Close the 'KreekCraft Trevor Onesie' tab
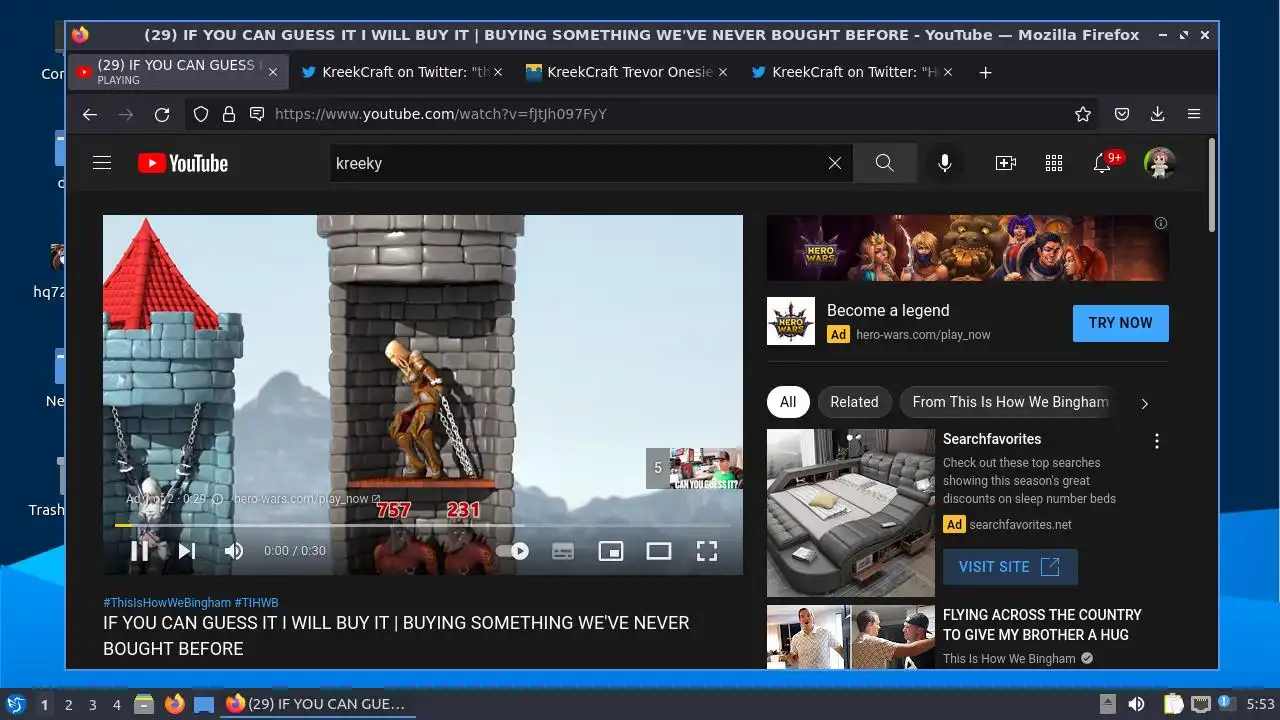This screenshot has height=720, width=1280. tap(723, 72)
